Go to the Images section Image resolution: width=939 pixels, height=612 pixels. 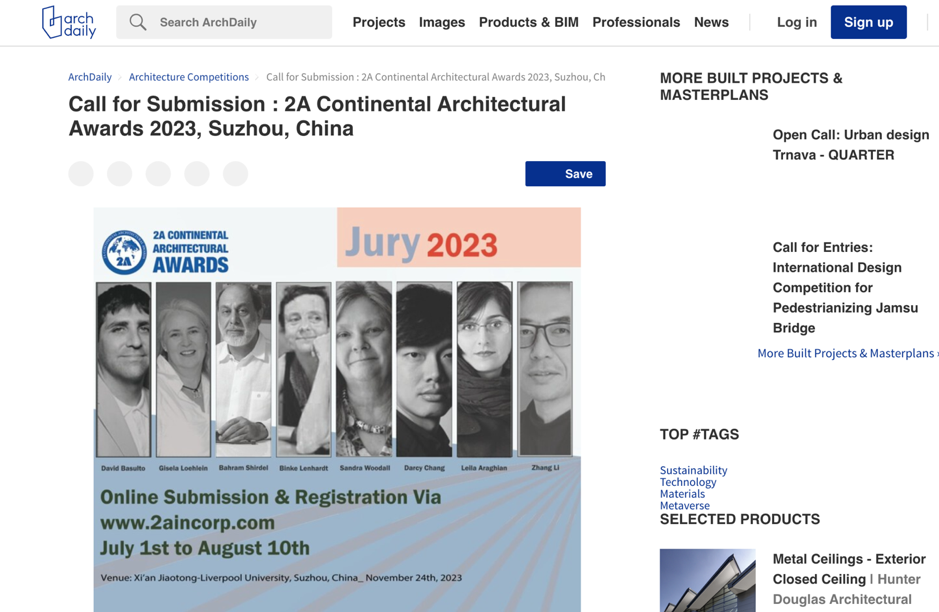click(442, 22)
